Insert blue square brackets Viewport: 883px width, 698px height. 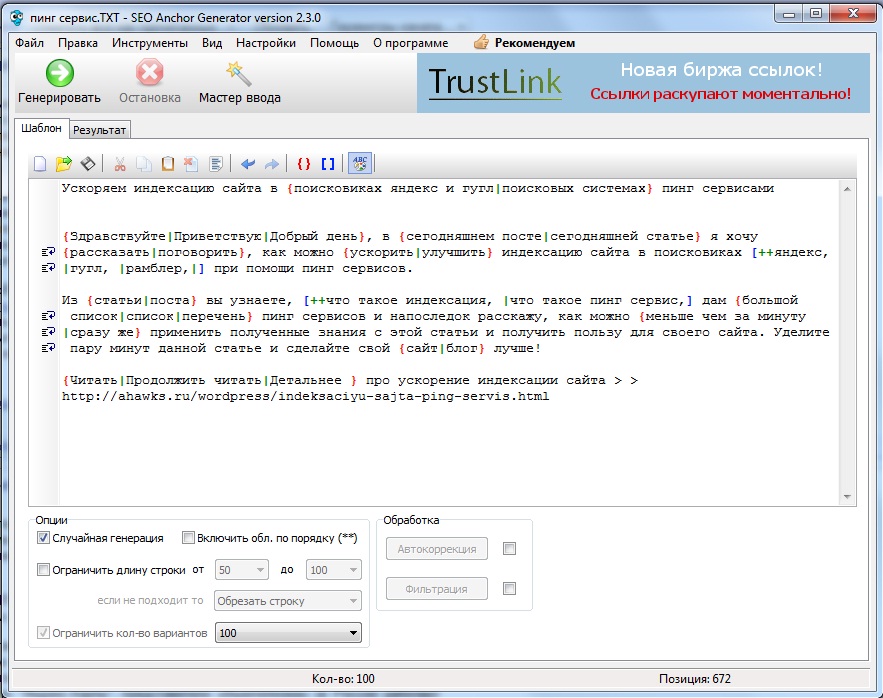tap(328, 164)
